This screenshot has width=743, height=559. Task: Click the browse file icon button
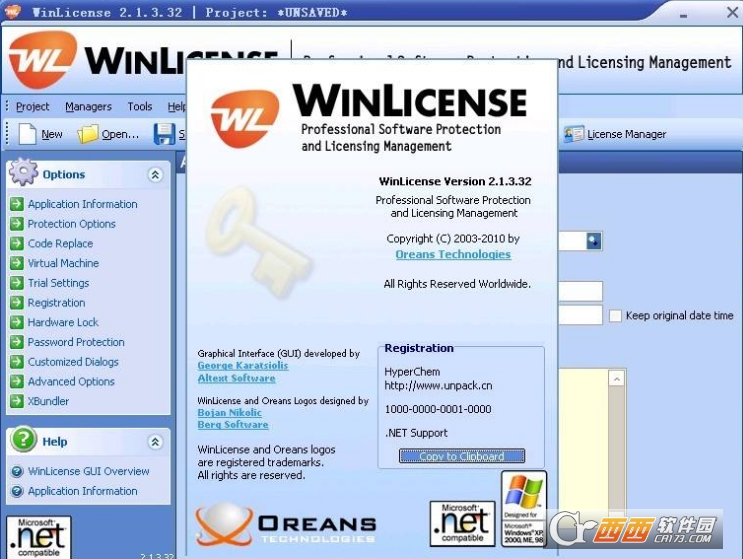click(x=594, y=241)
